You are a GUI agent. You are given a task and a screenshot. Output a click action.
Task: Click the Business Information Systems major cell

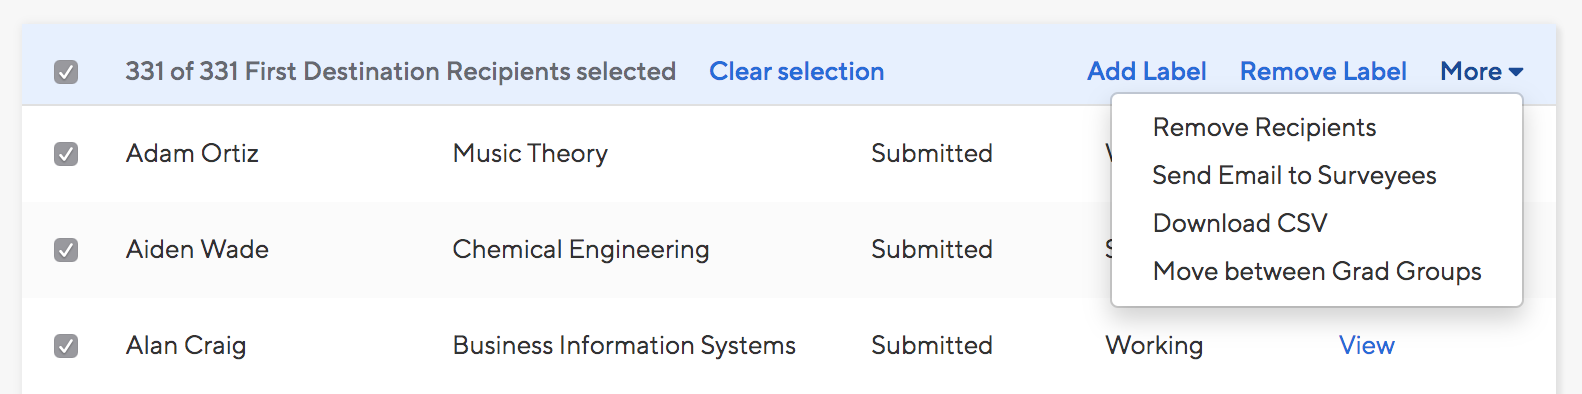point(624,346)
